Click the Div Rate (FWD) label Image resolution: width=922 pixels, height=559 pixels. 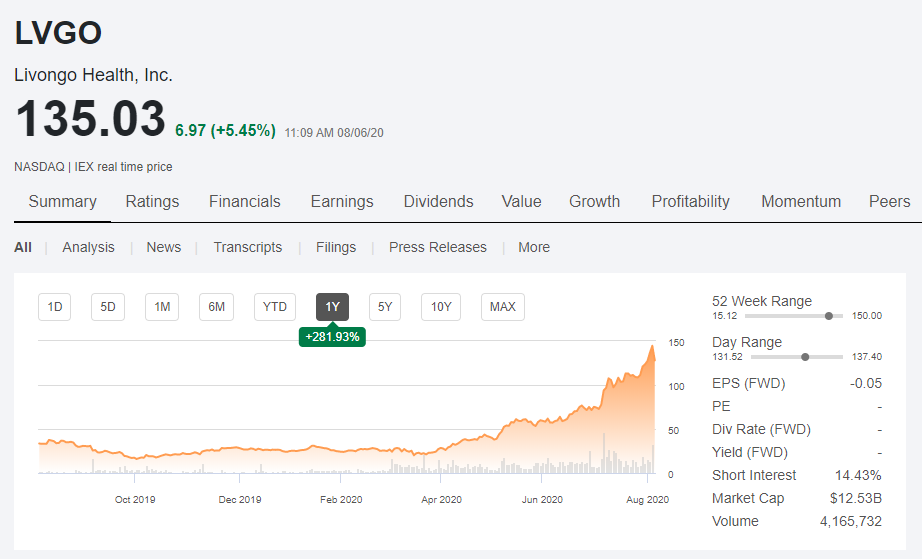coord(761,430)
